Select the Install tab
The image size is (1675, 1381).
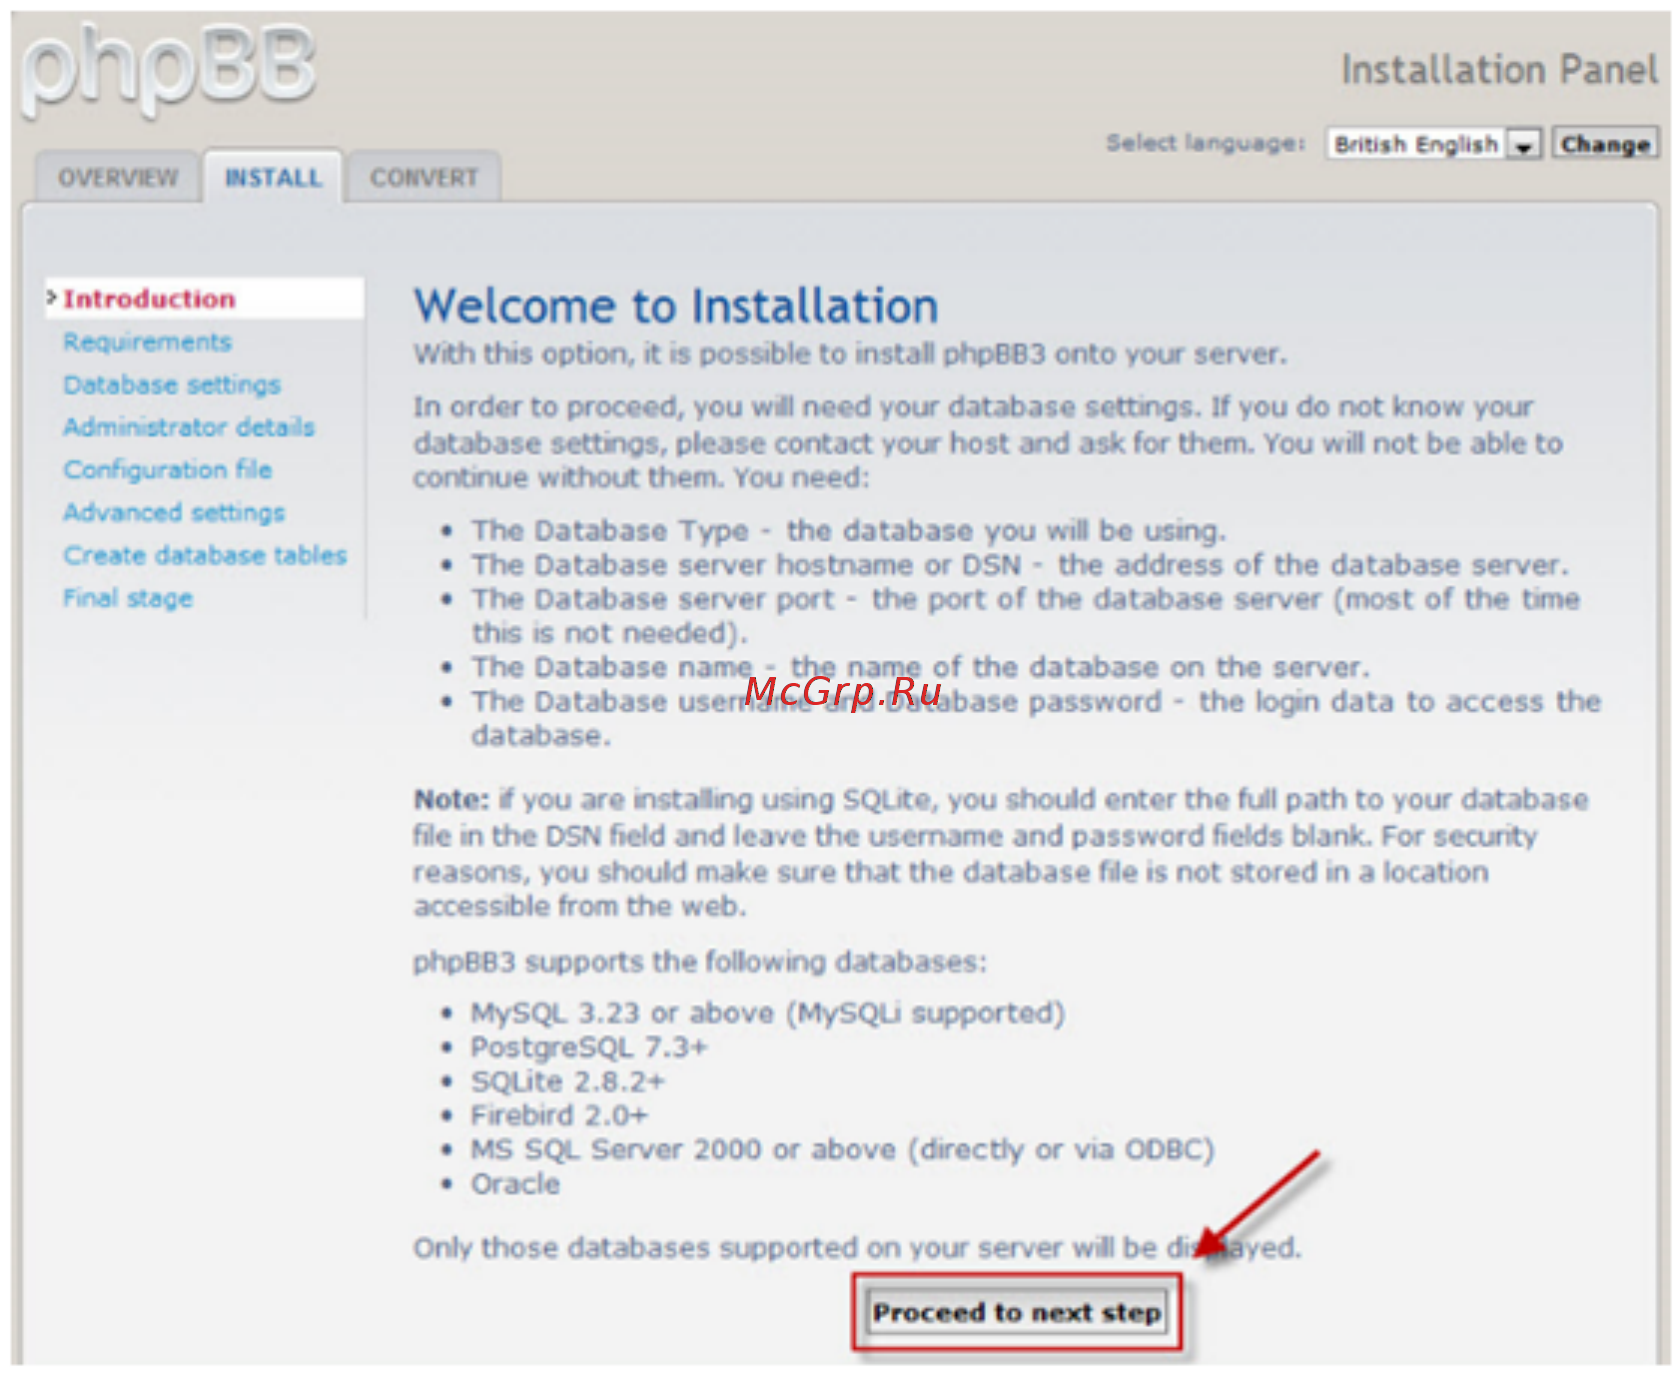point(273,178)
